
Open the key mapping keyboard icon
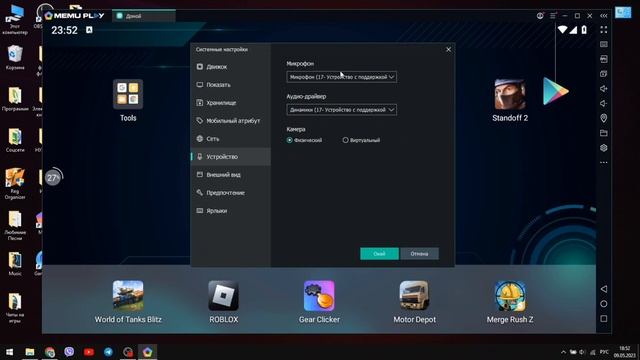pyautogui.click(x=604, y=44)
